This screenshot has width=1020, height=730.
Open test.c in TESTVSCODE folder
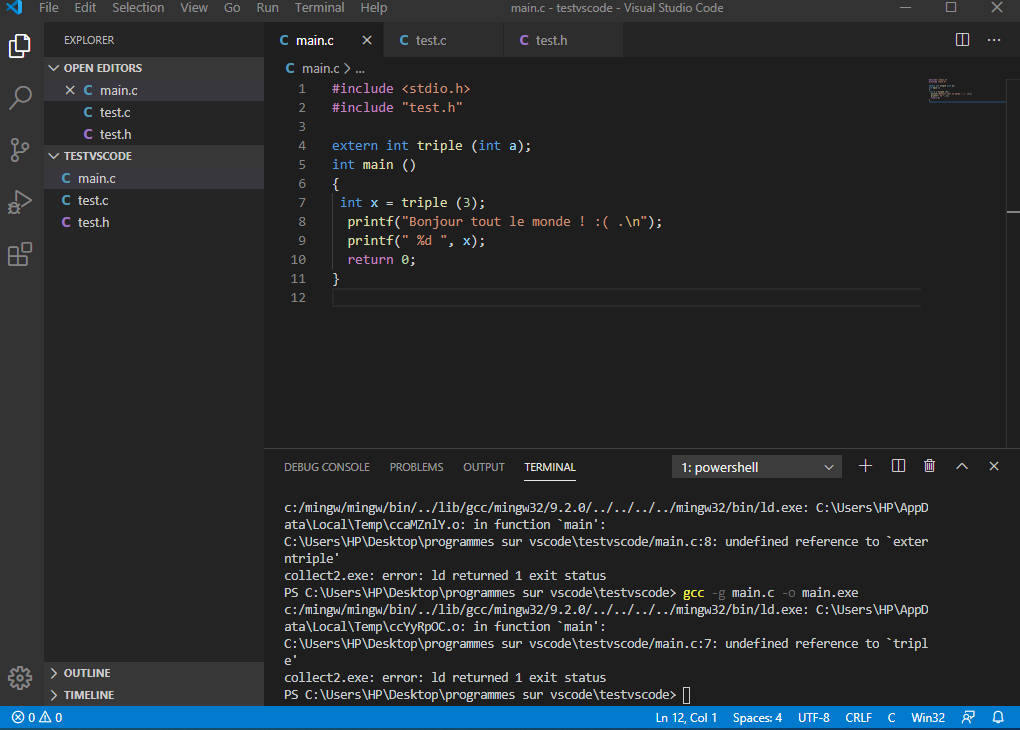[154, 200]
